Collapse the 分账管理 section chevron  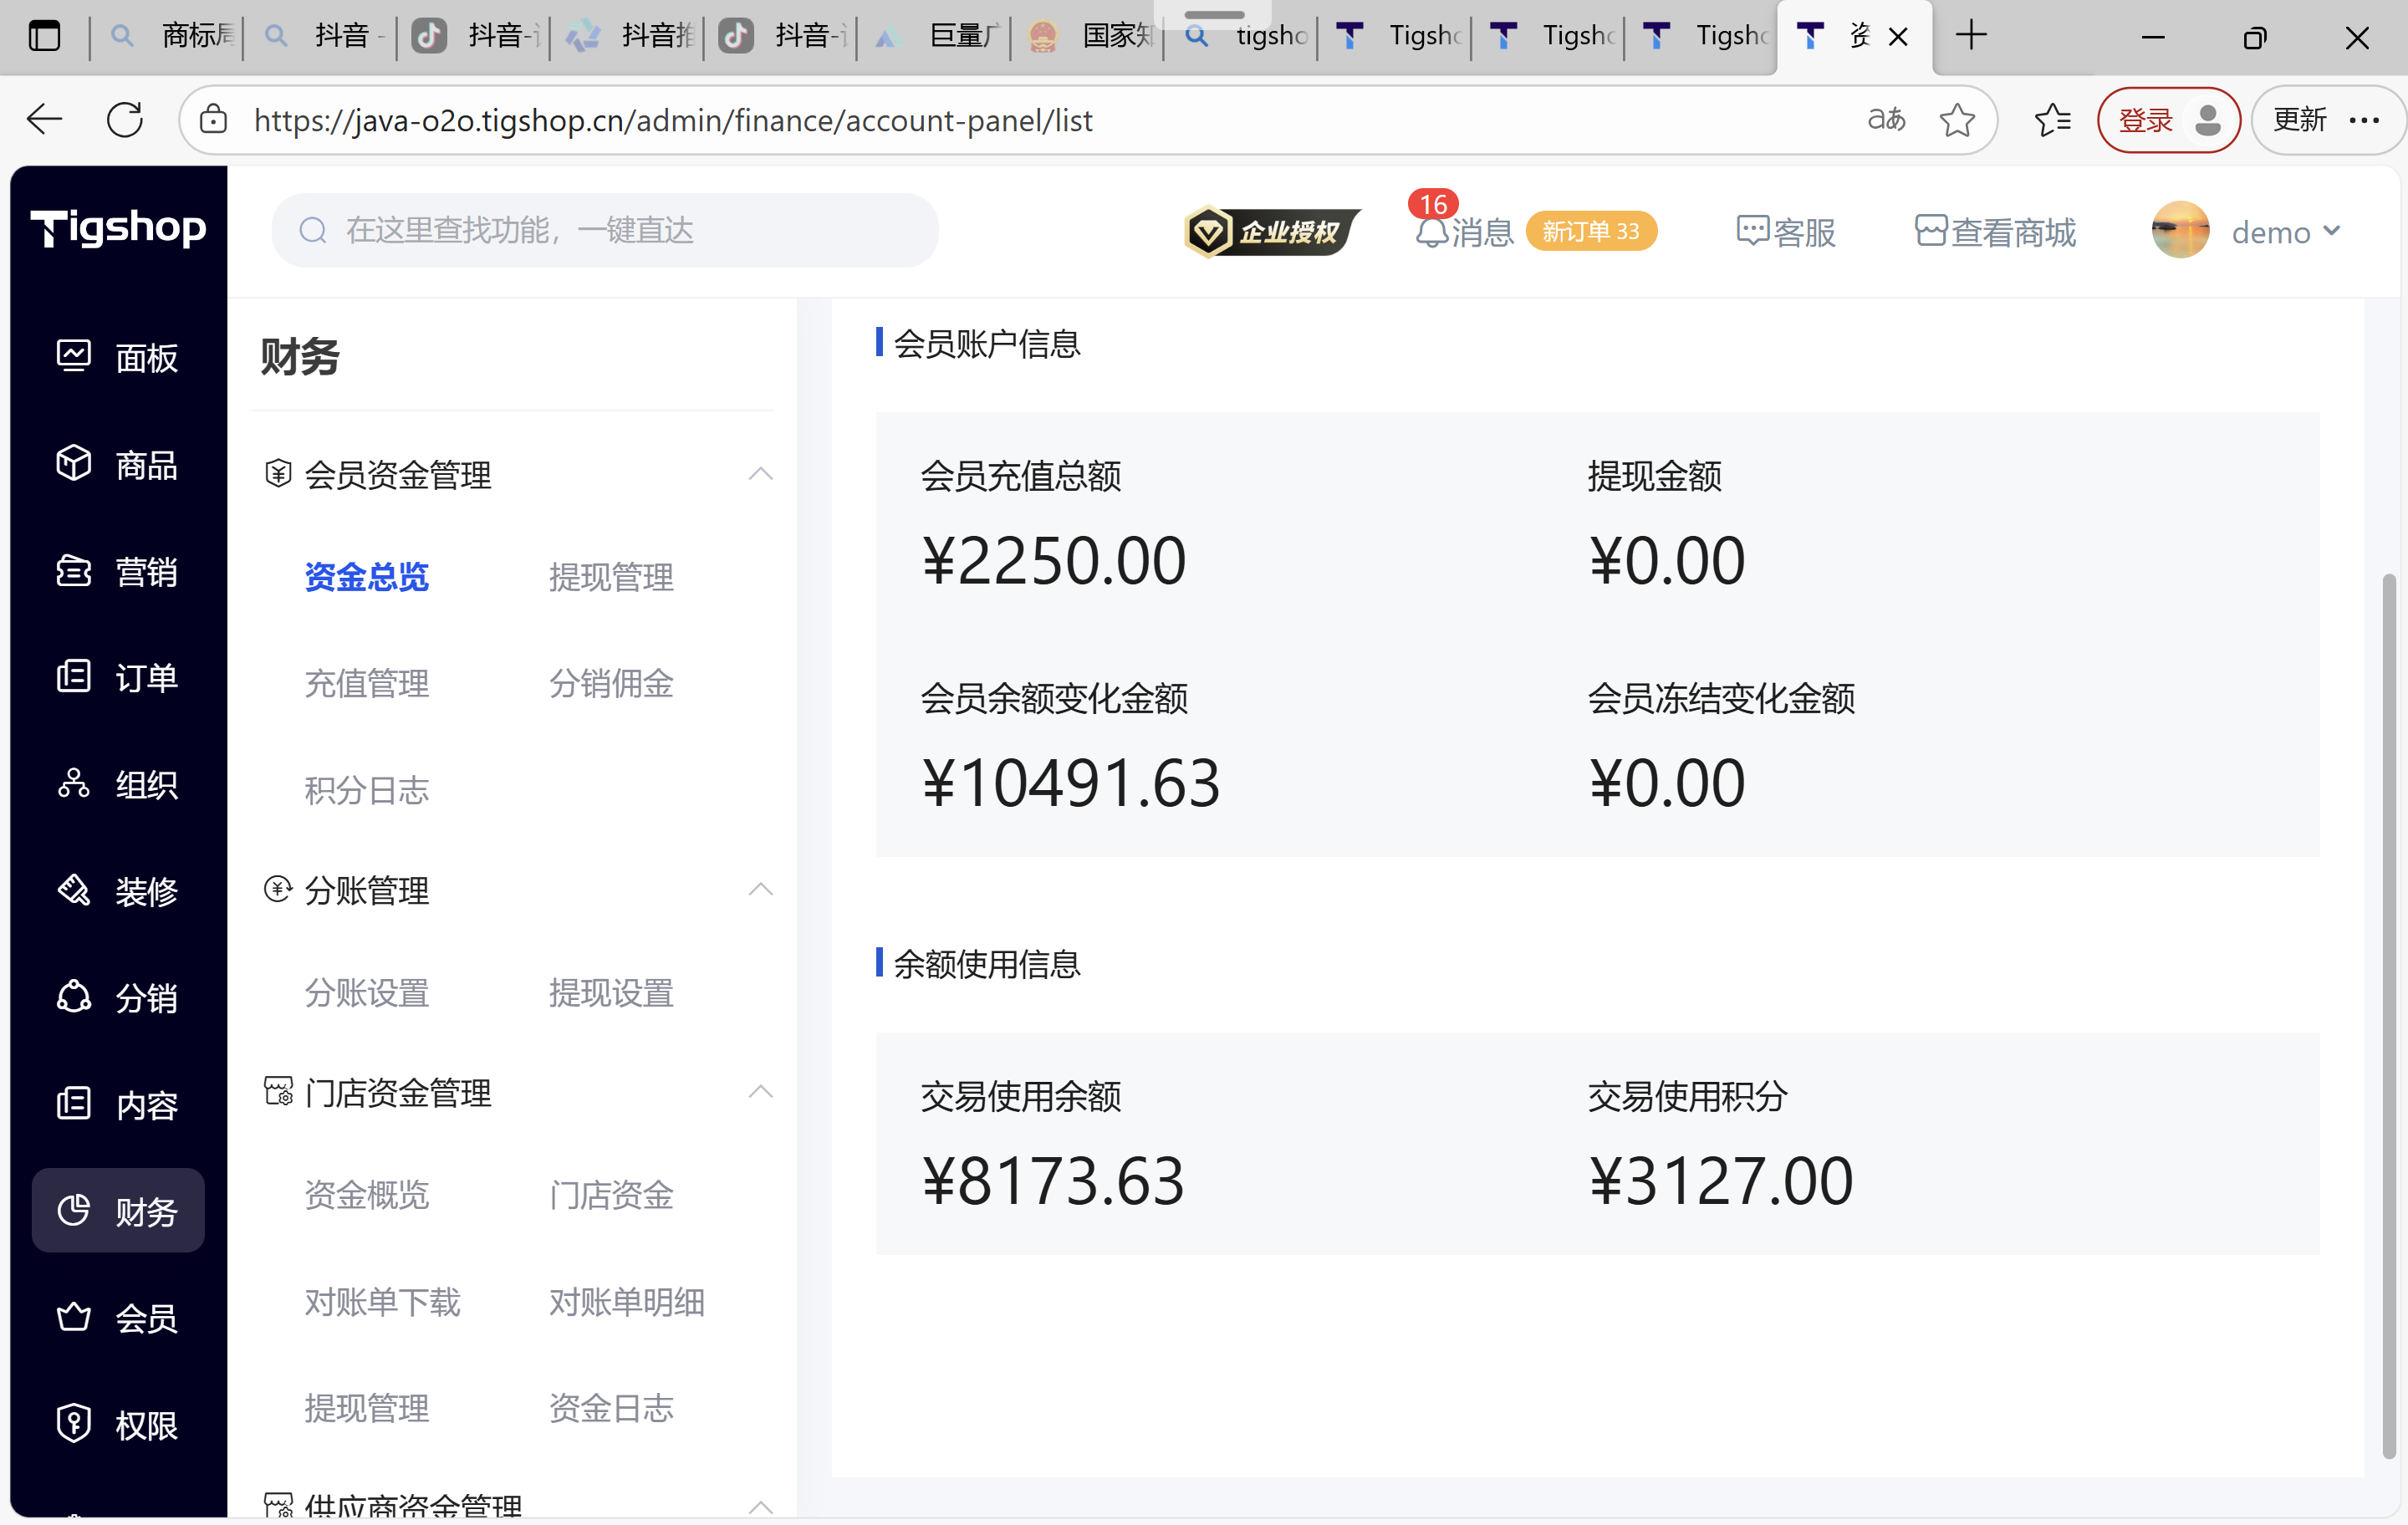[760, 889]
